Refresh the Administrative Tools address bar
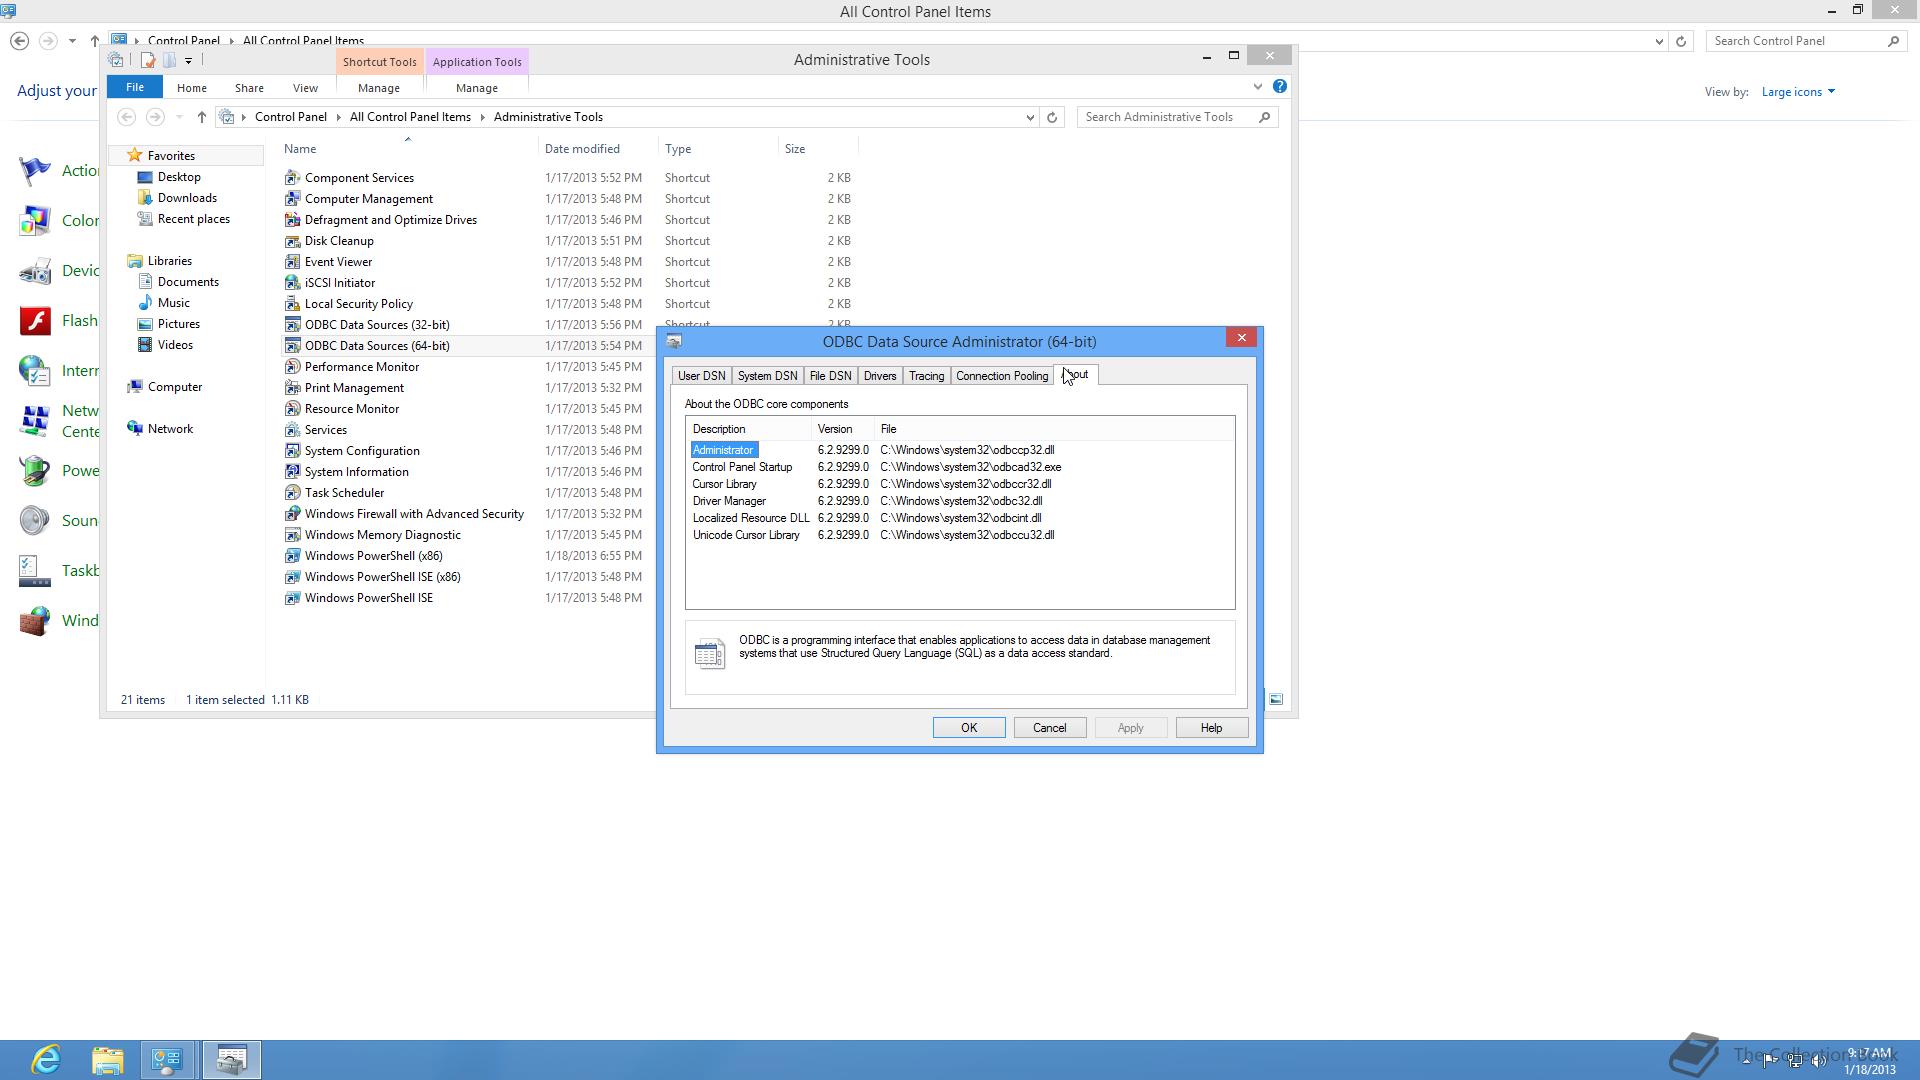The image size is (1920, 1080). [1052, 117]
